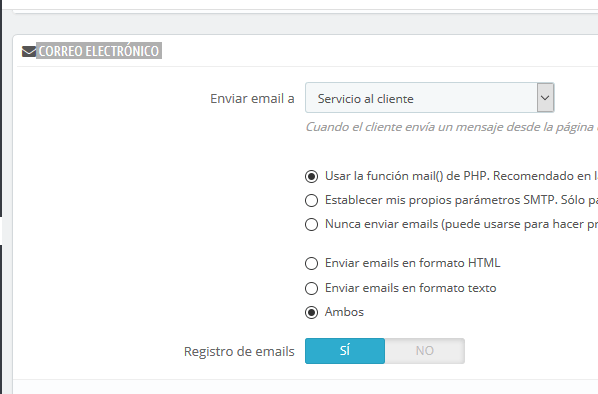Image resolution: width=598 pixels, height=394 pixels.
Task: Select Establecer mis propios parámetros SMTP
Action: coord(312,200)
